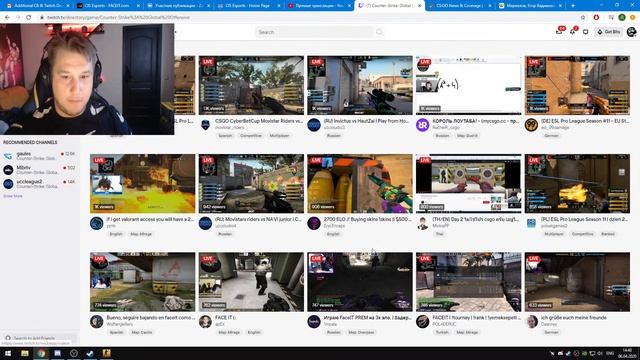Bookmark this page with the star icon
This screenshot has height=360, width=640.
click(x=583, y=18)
